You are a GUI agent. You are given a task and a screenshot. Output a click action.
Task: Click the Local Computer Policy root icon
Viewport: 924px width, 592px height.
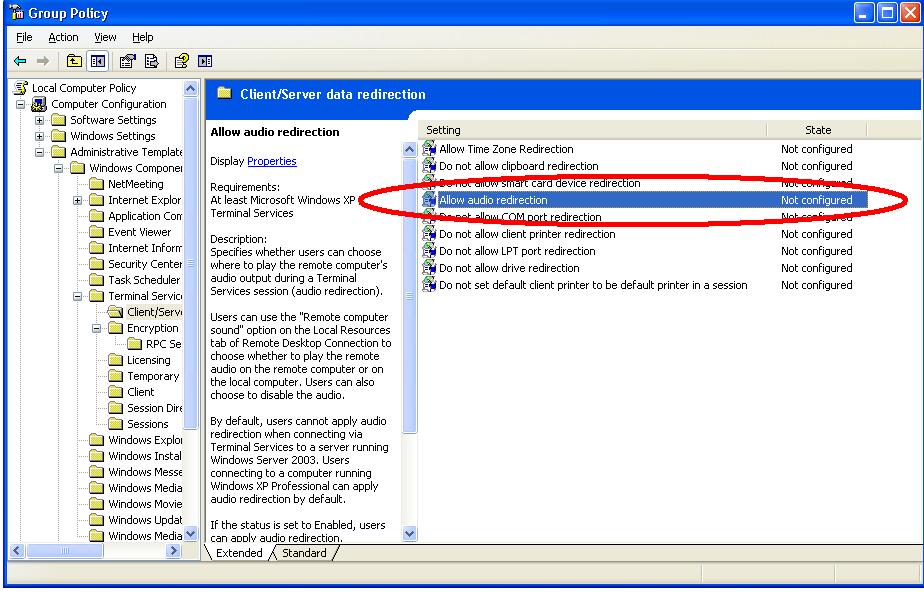point(21,88)
